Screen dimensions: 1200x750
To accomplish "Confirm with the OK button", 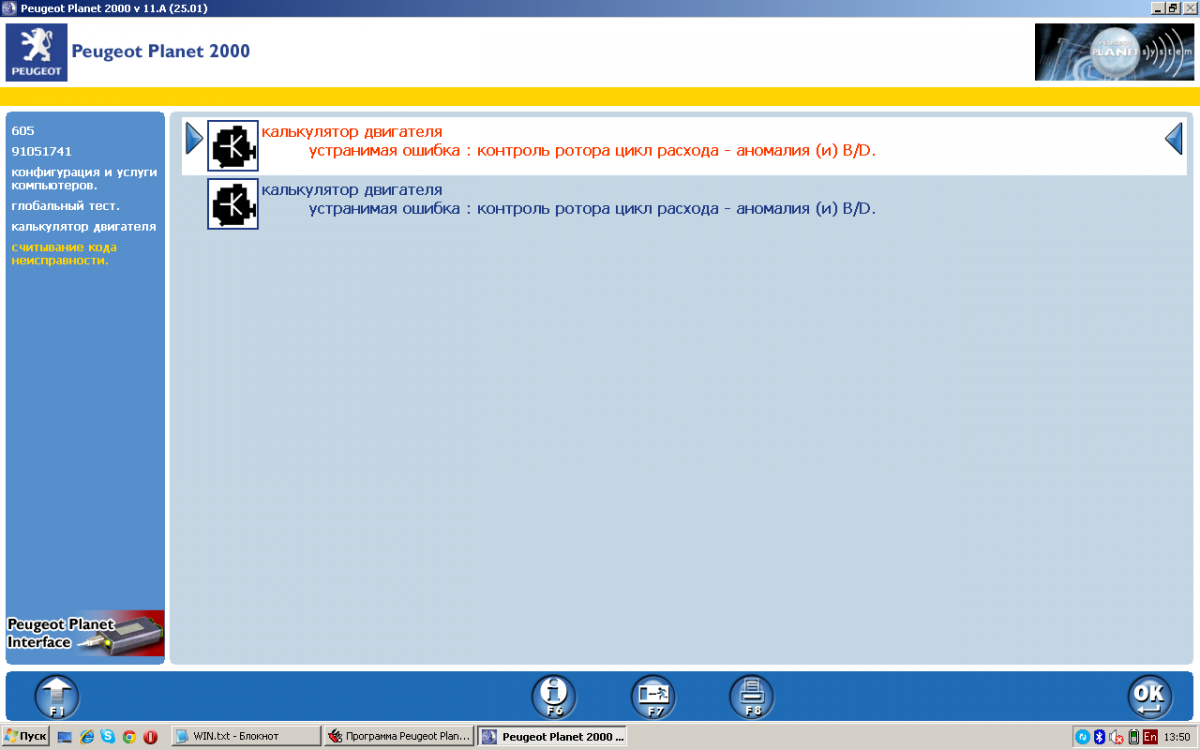I will pos(1149,696).
